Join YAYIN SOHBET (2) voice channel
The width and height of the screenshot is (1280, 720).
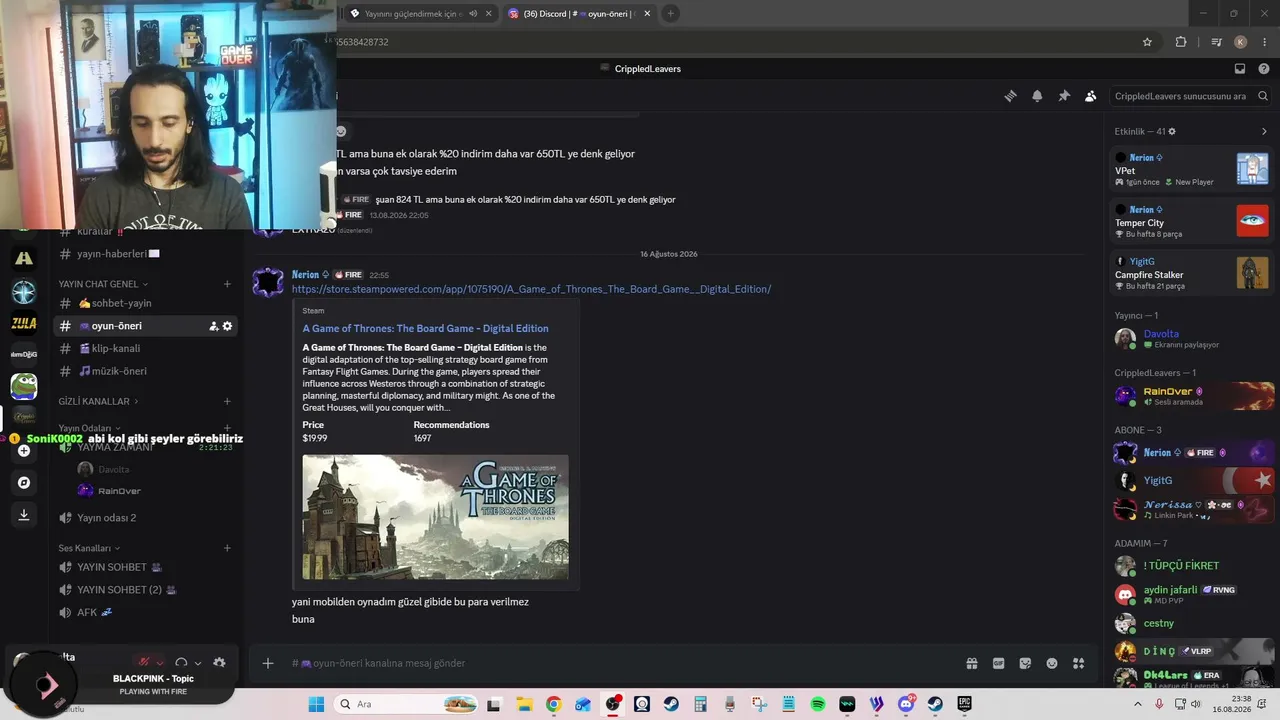point(145,590)
